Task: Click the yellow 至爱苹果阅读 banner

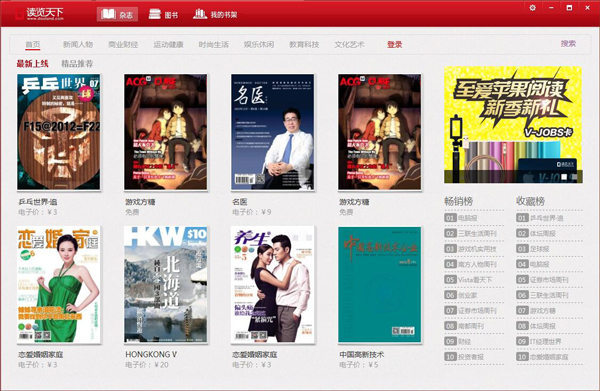Action: pos(513,125)
